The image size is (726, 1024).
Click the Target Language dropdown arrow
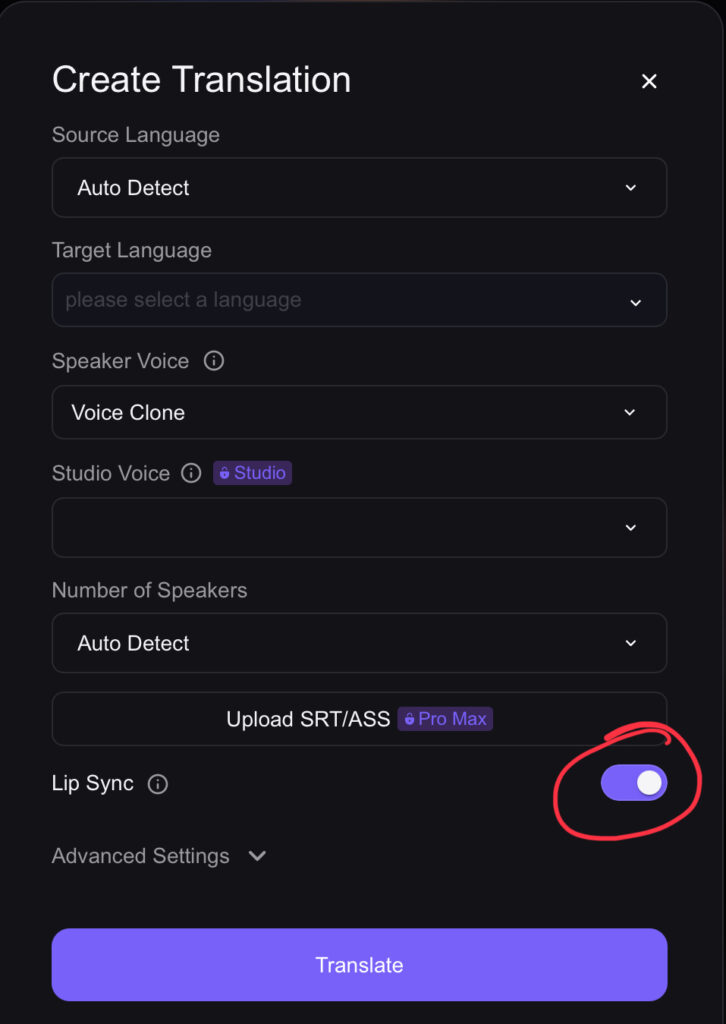(x=635, y=302)
